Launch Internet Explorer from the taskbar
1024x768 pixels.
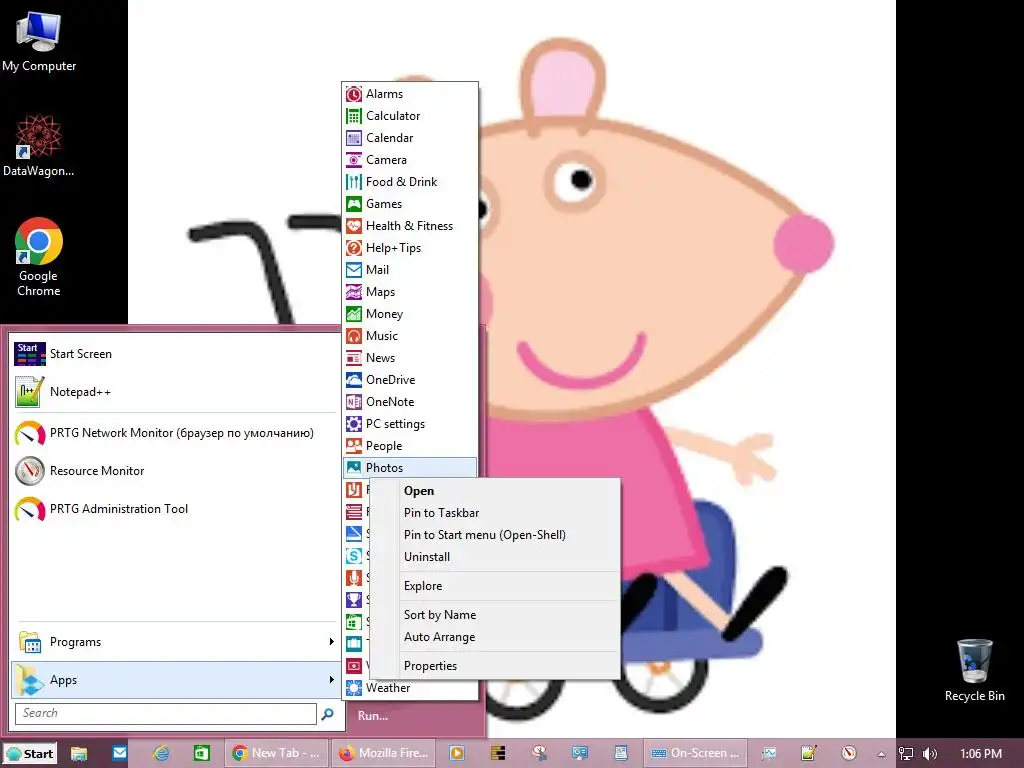[x=161, y=754]
